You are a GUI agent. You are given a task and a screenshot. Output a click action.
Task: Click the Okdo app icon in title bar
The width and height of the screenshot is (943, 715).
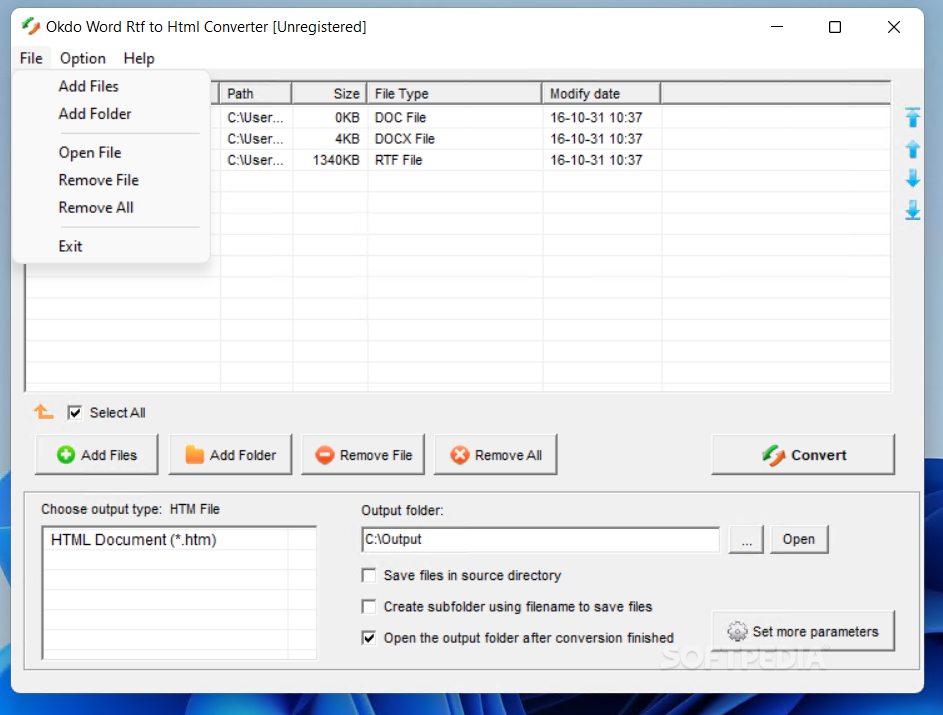coord(31,26)
